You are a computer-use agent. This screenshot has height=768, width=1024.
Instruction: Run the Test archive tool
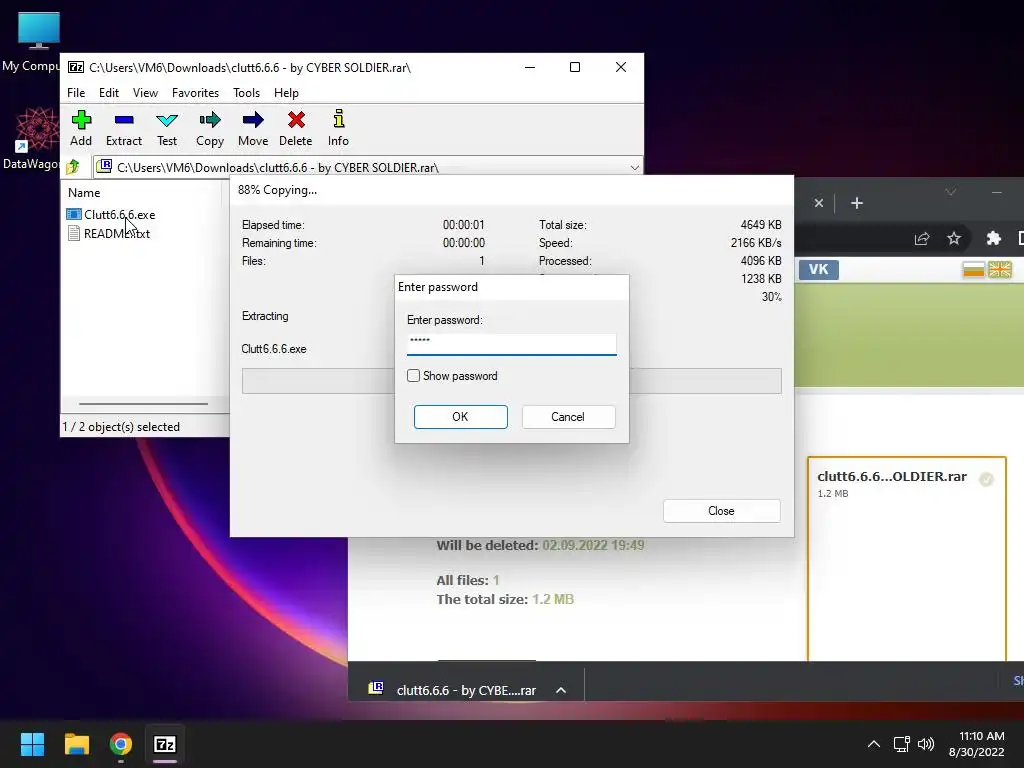point(167,129)
